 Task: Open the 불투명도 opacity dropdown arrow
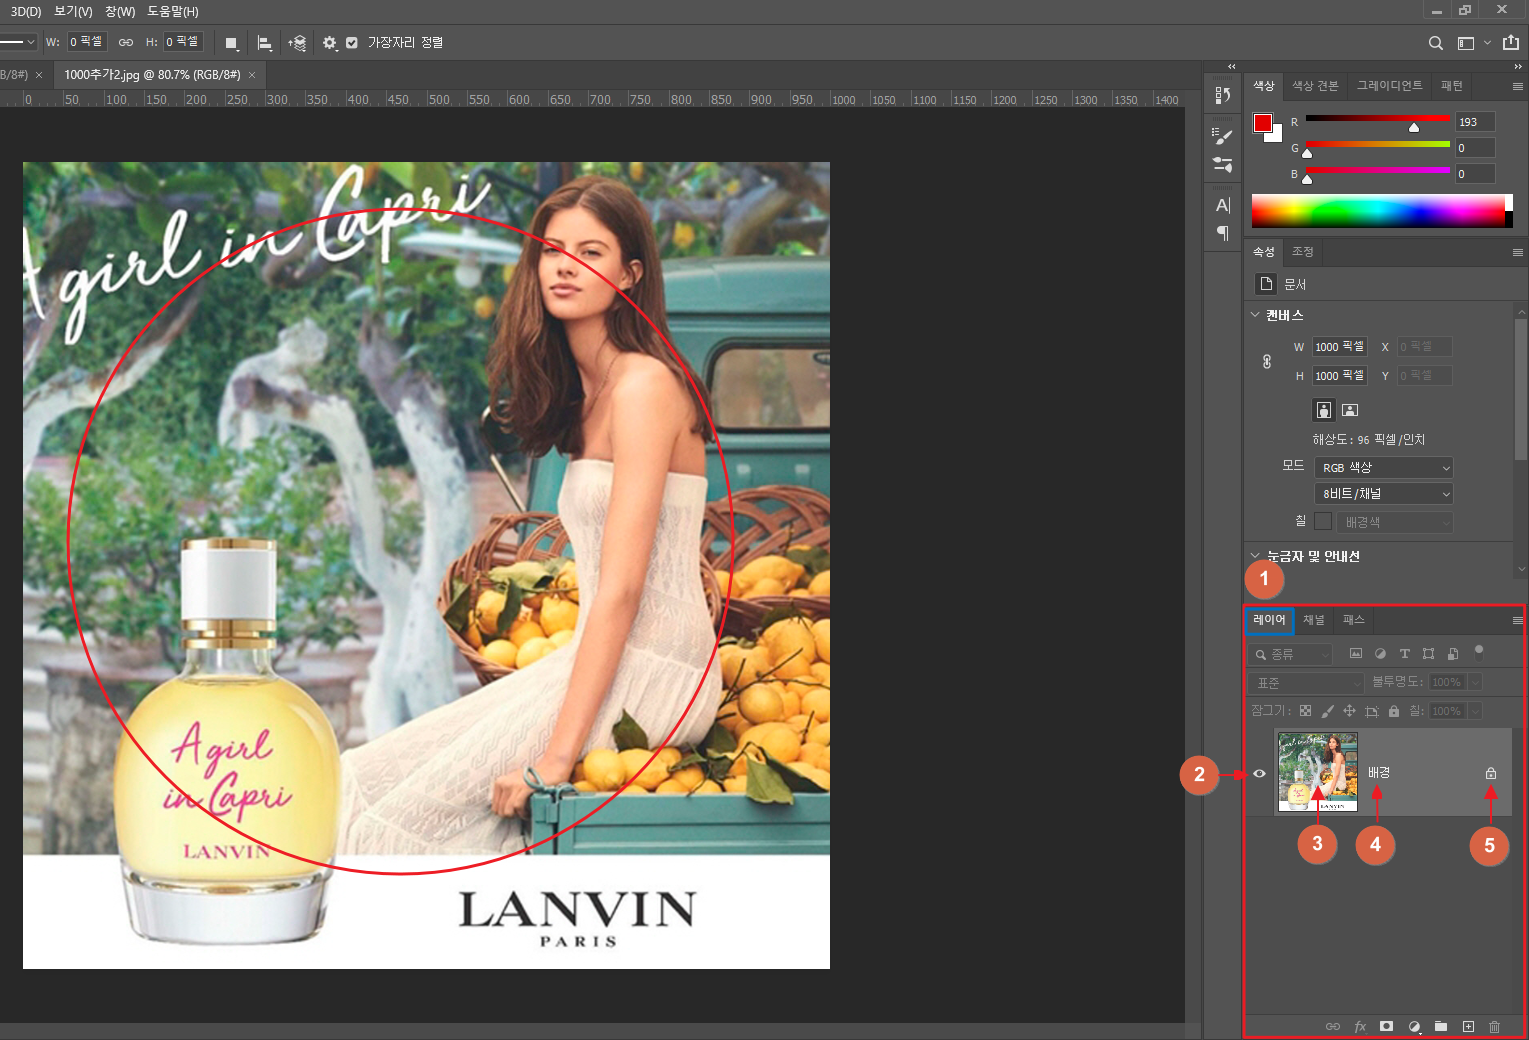[1475, 682]
